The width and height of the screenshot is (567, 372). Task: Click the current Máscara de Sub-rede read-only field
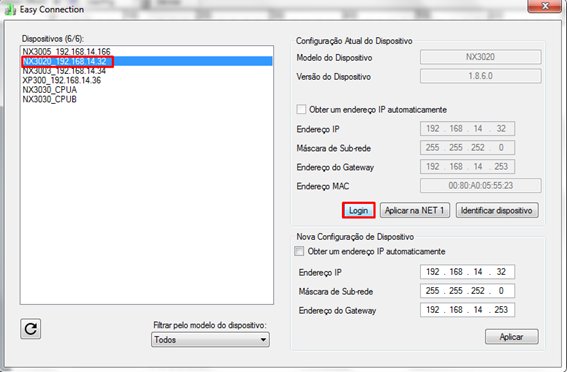467,147
